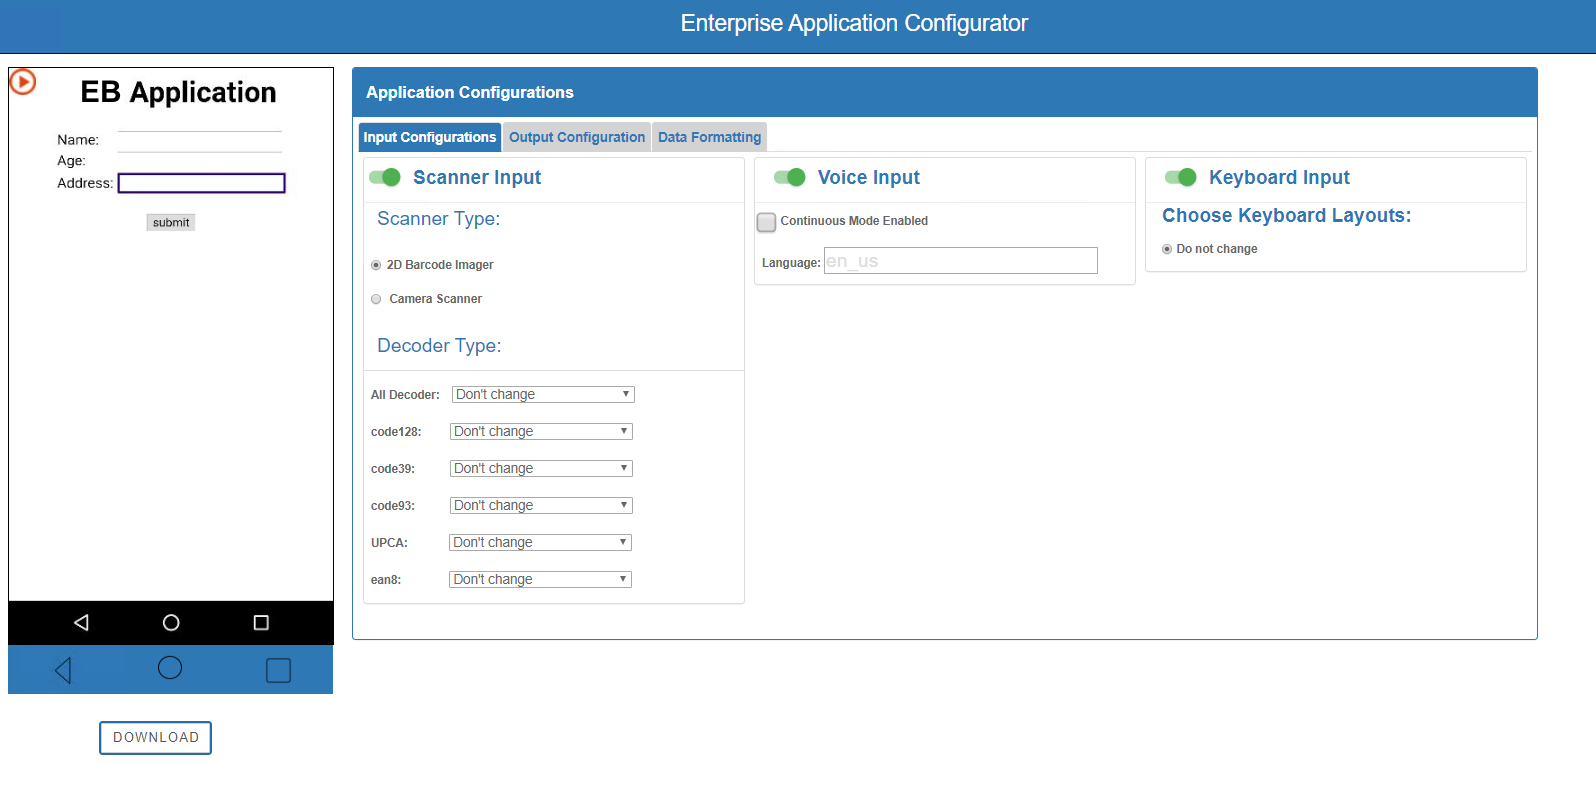The width and height of the screenshot is (1596, 811).
Task: Select the Camera Scanner radio option
Action: 376,299
